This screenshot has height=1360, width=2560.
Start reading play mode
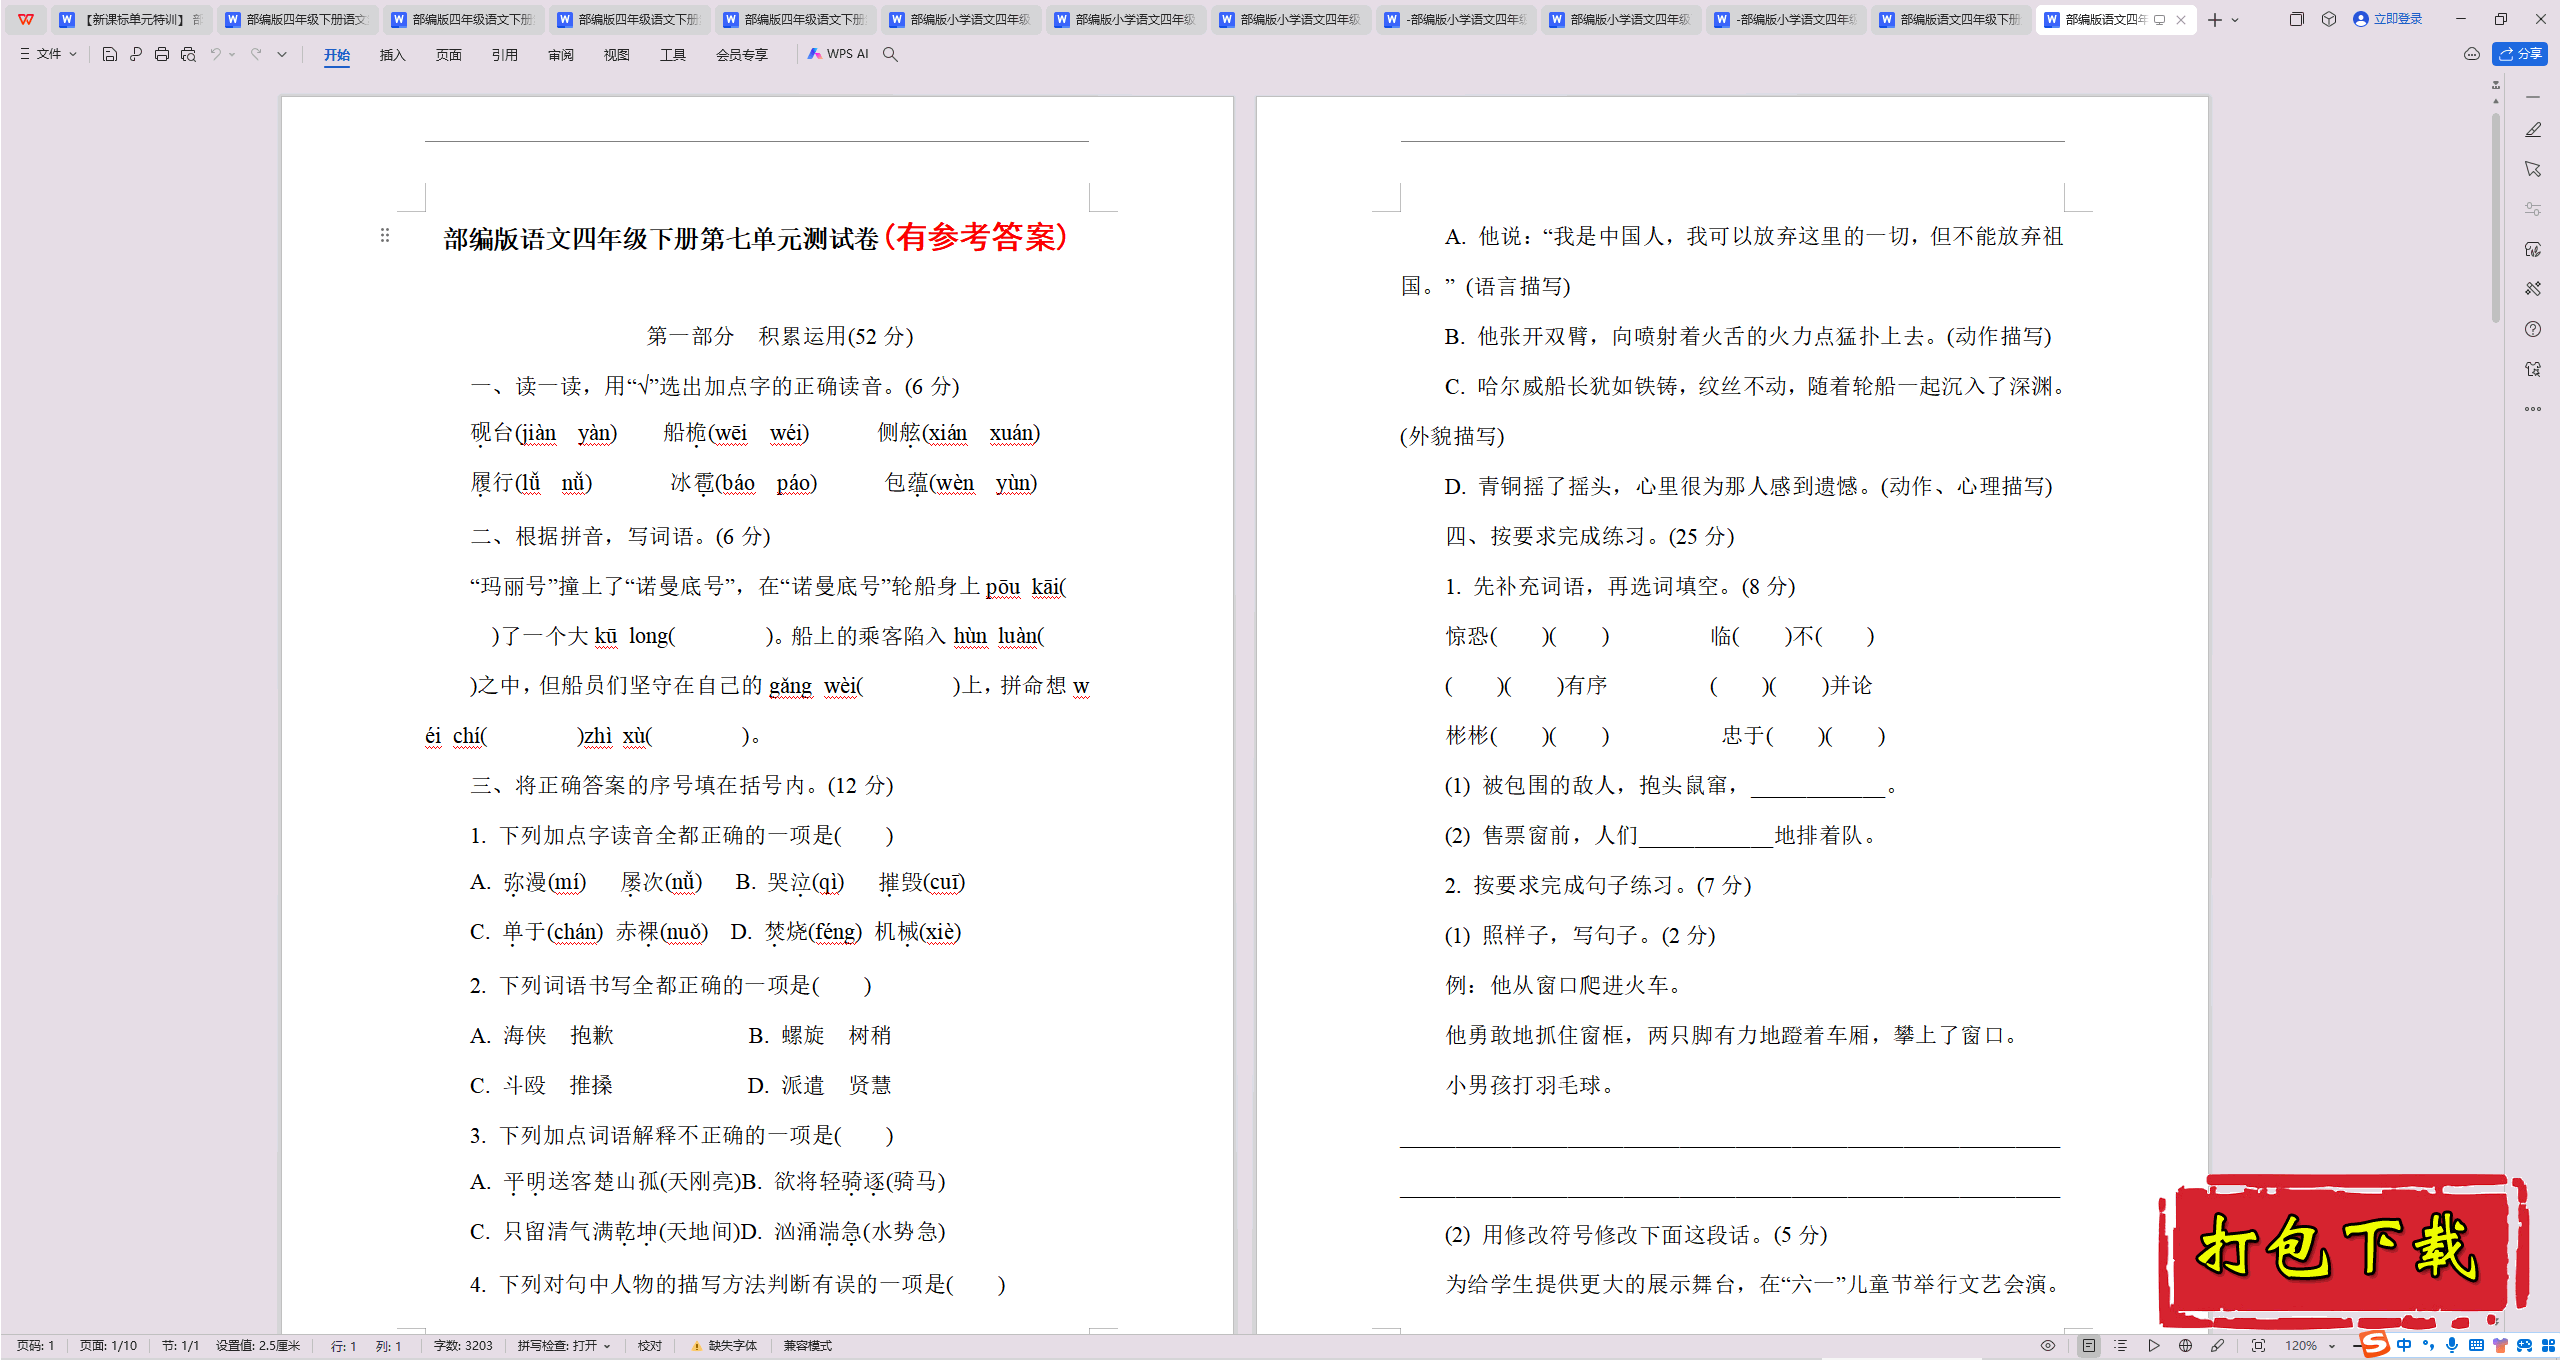2154,1346
